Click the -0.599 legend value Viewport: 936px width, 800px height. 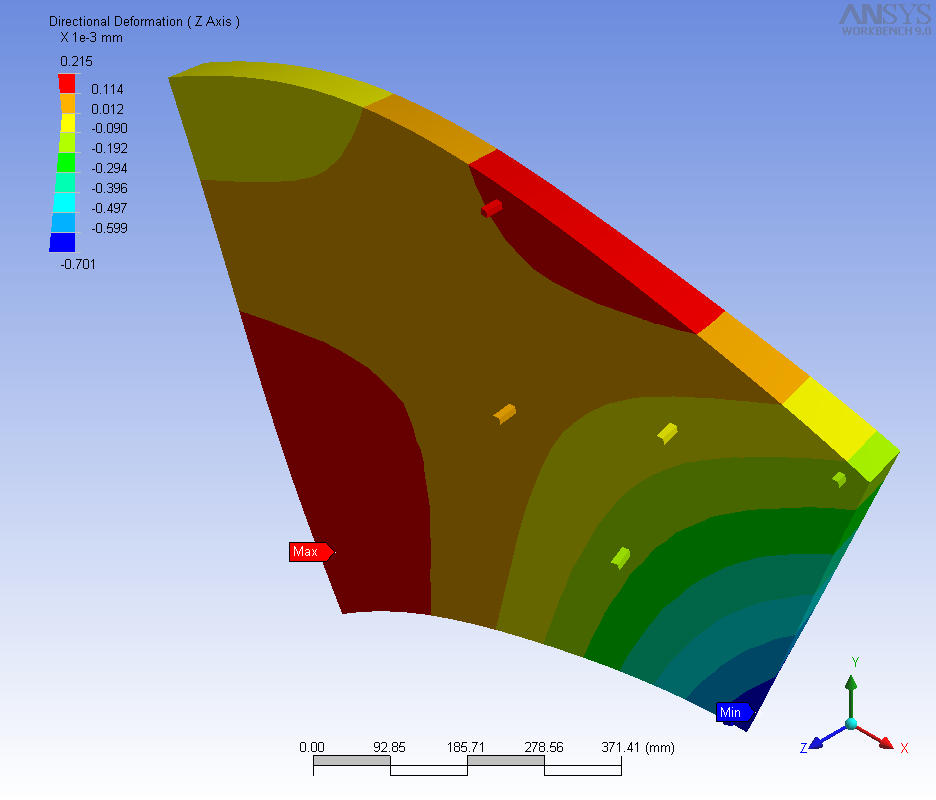click(109, 228)
